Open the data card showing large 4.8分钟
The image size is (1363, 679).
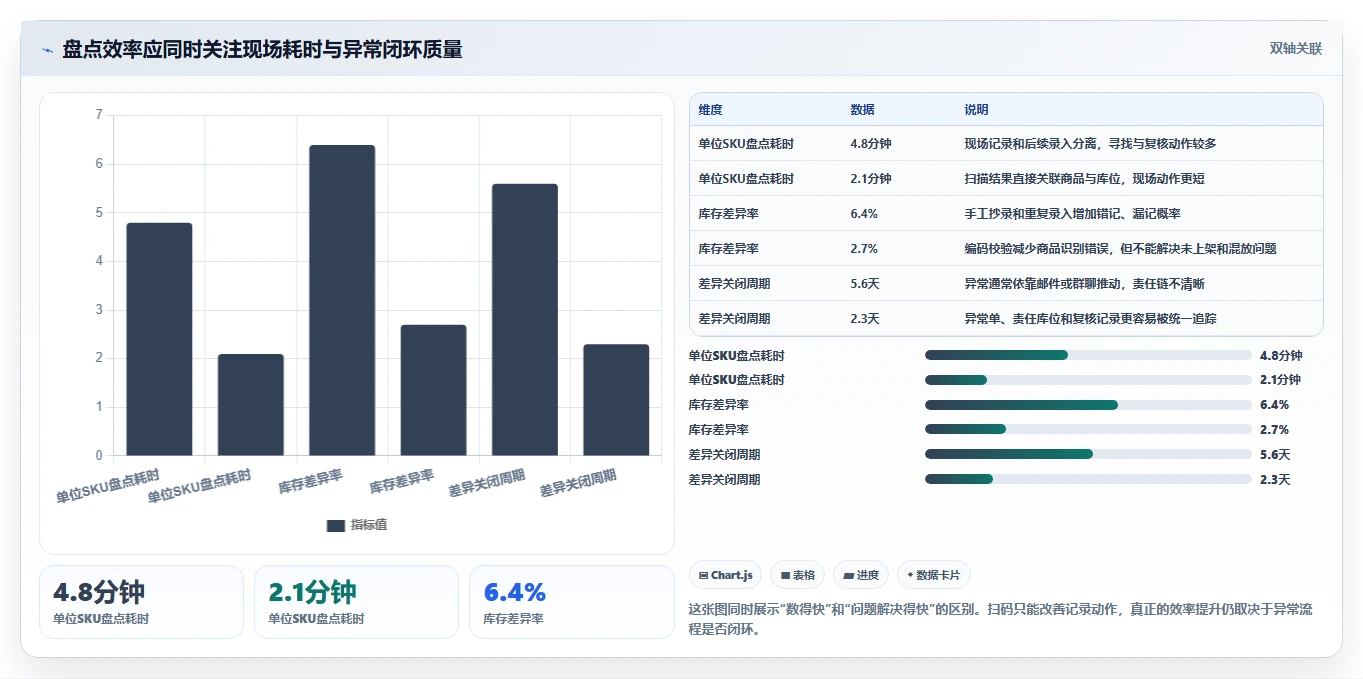click(141, 602)
